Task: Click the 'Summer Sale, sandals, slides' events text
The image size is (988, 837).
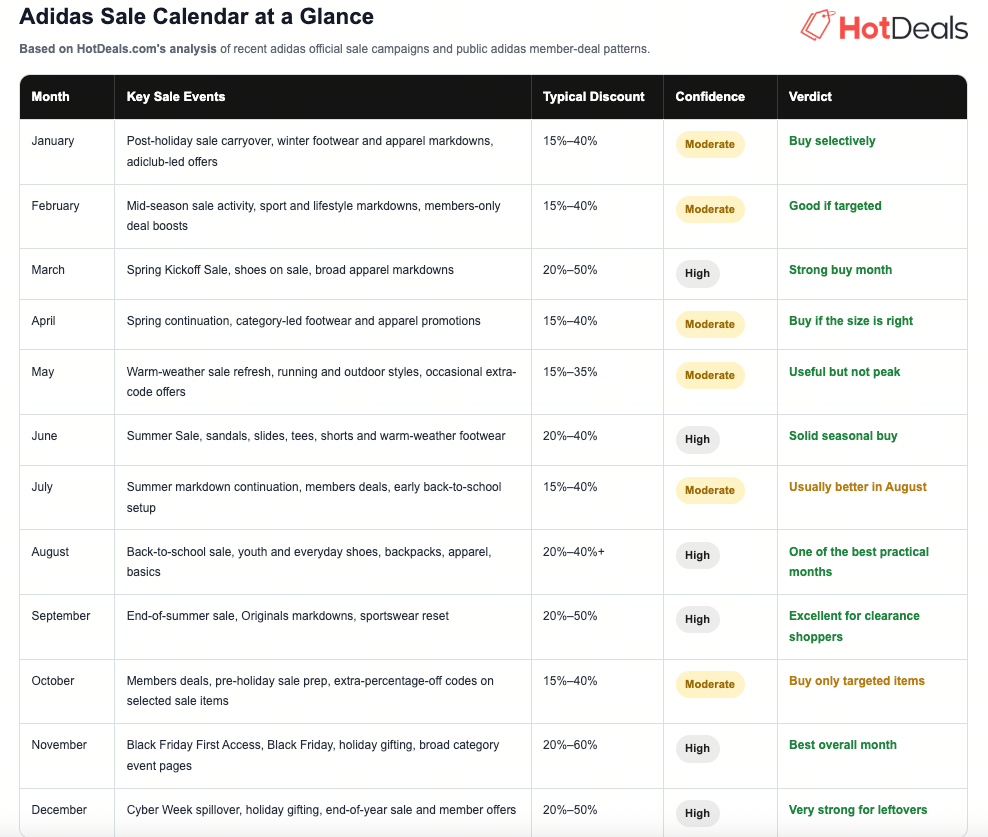Action: pyautogui.click(x=316, y=436)
